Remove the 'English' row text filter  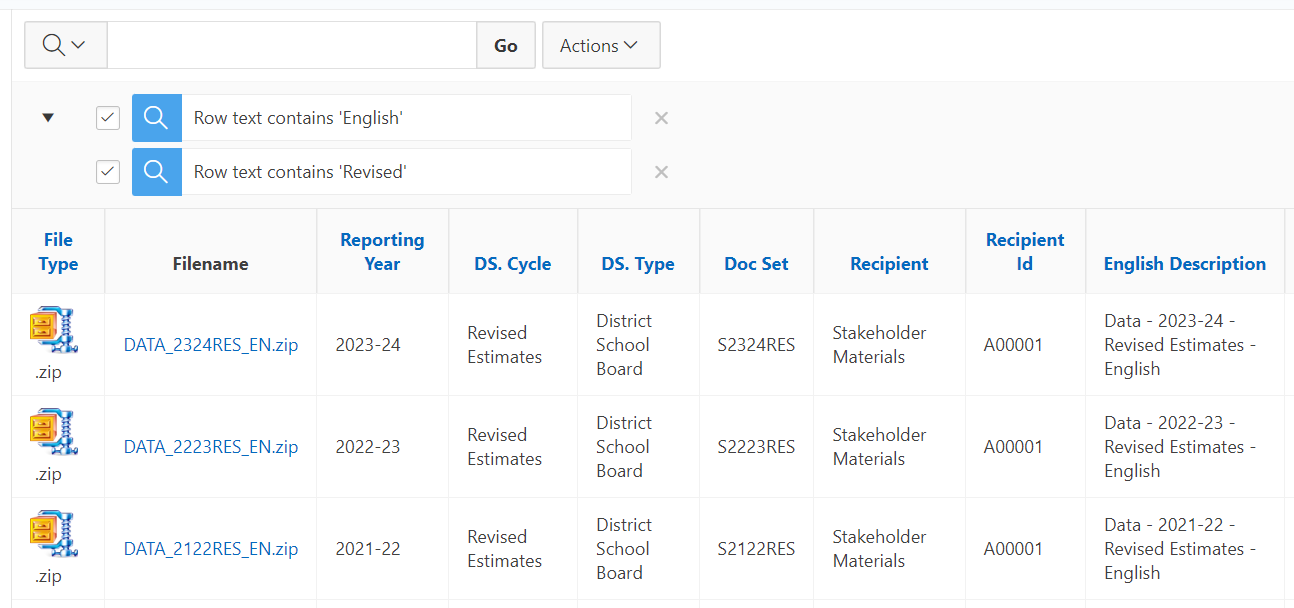coord(661,118)
